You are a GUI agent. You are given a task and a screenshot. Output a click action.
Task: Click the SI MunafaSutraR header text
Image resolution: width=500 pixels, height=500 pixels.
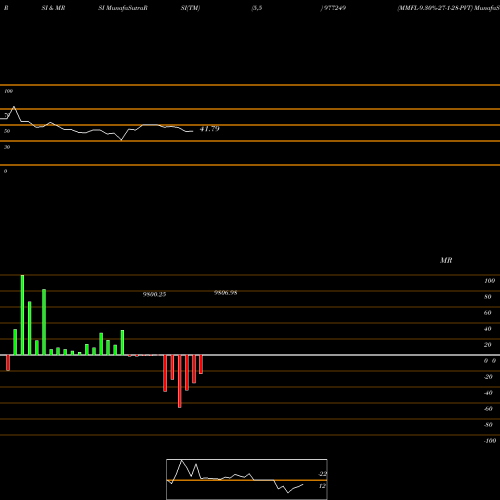coord(123,8)
